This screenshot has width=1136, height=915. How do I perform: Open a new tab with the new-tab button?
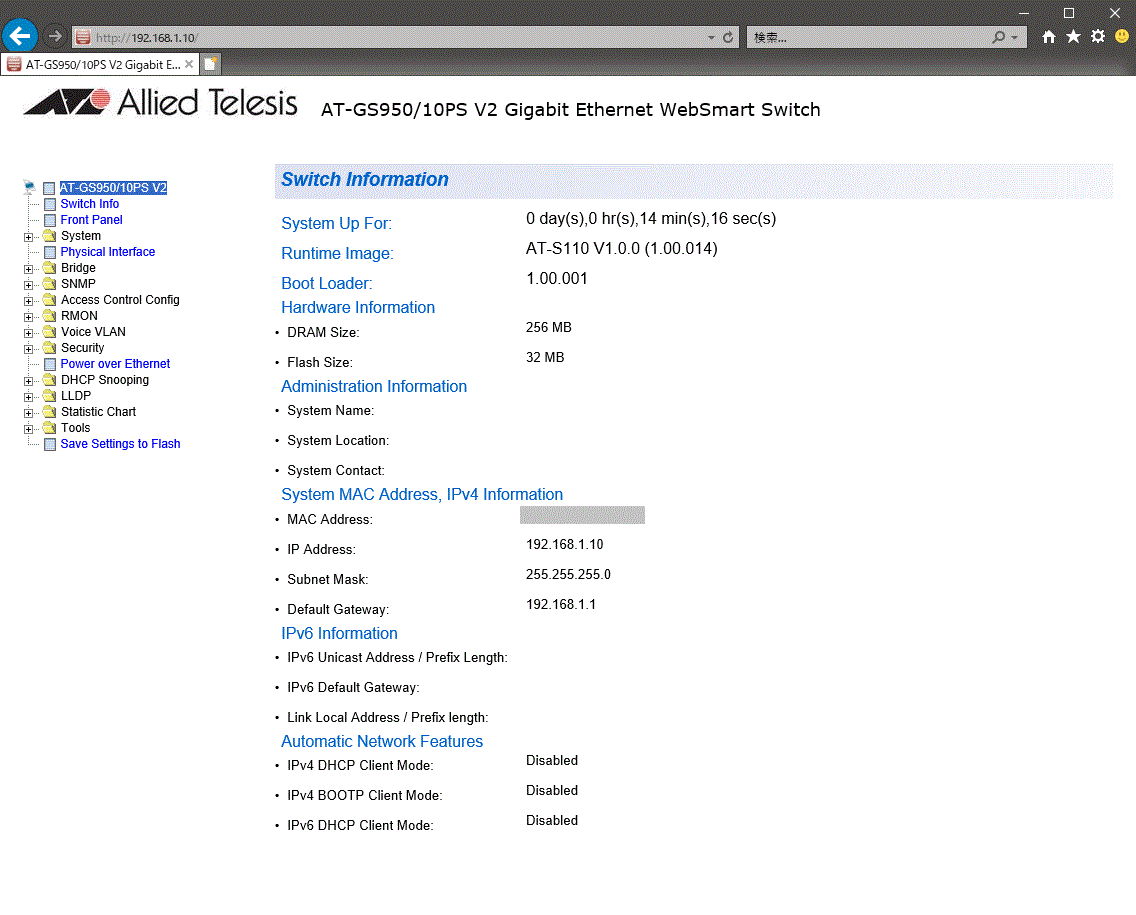coord(210,64)
